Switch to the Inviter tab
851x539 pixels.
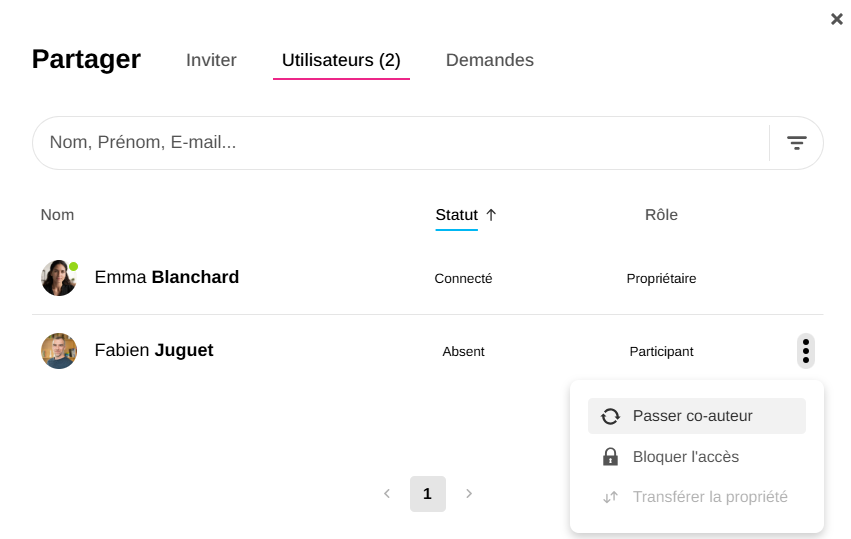211,60
